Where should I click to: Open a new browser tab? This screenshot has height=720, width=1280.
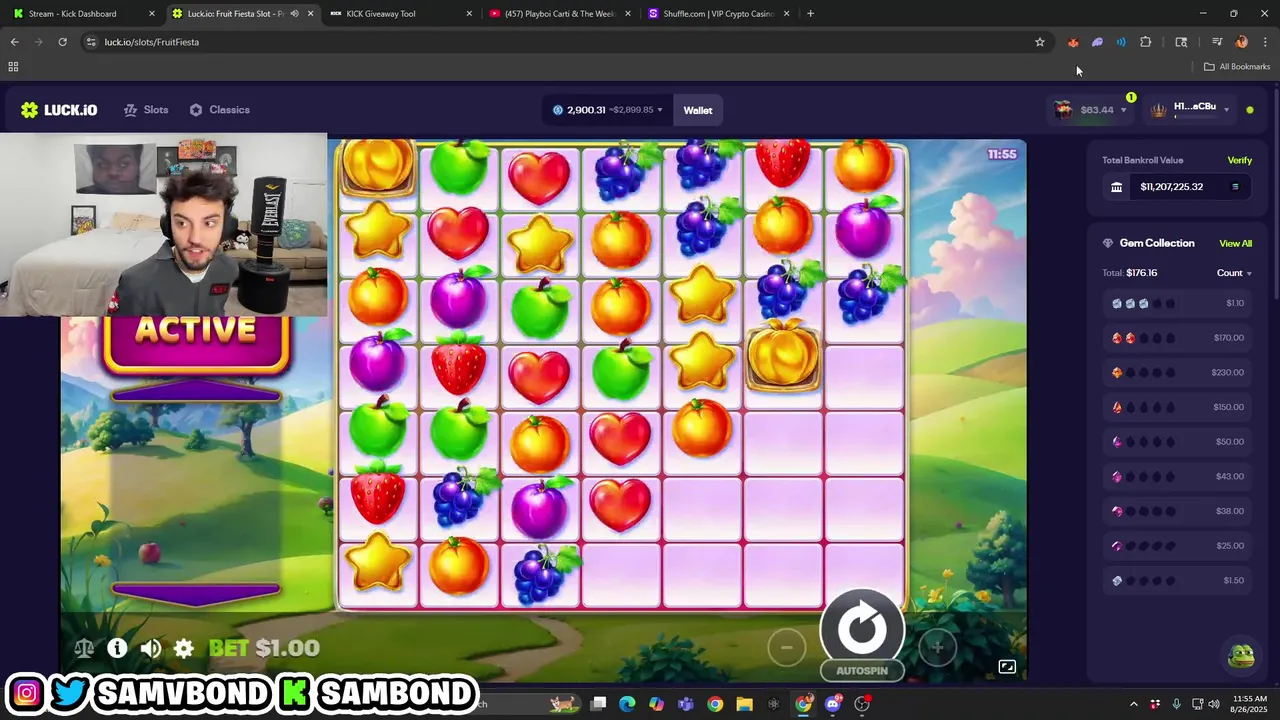(x=810, y=14)
